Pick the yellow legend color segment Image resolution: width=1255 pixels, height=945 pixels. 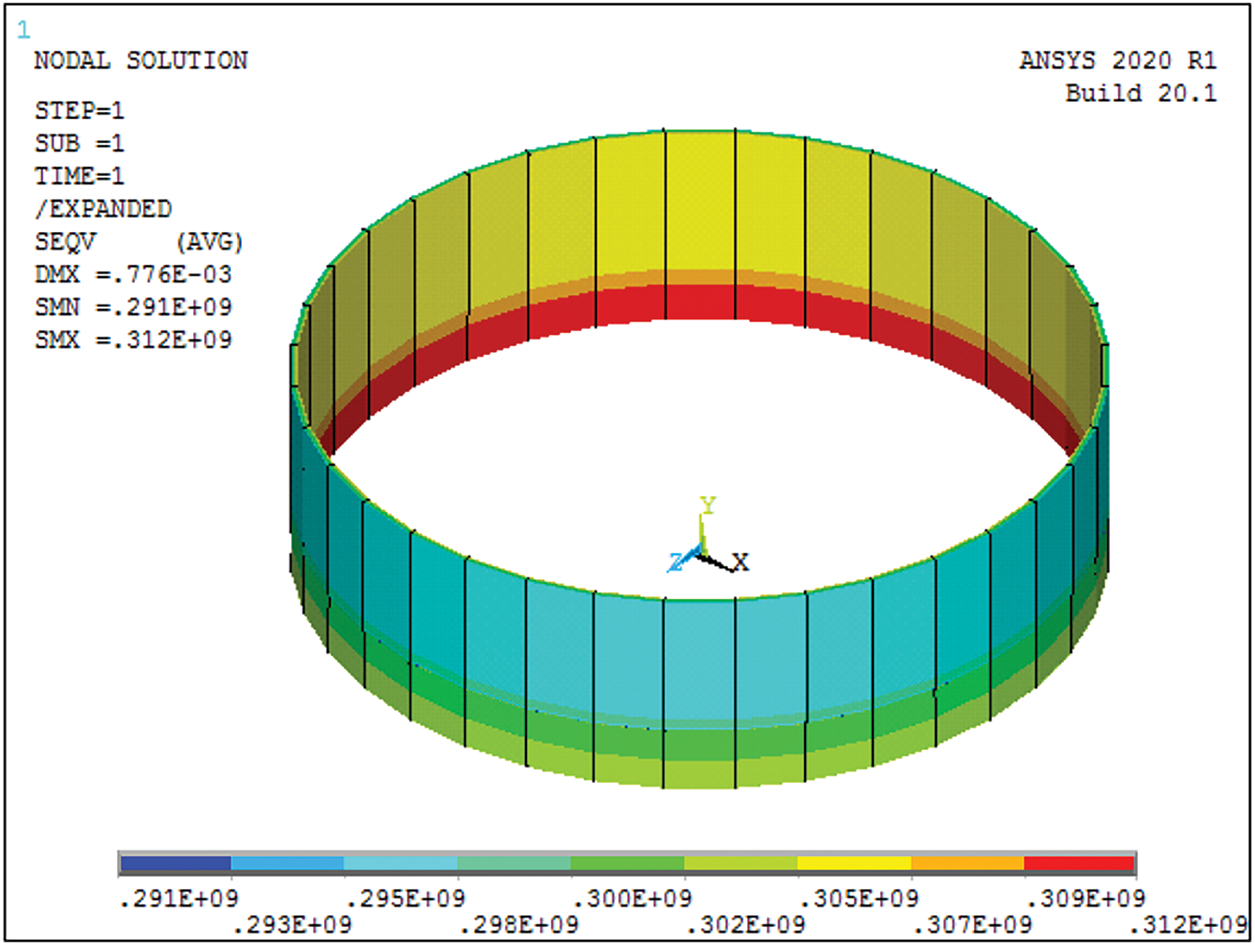pyautogui.click(x=854, y=862)
